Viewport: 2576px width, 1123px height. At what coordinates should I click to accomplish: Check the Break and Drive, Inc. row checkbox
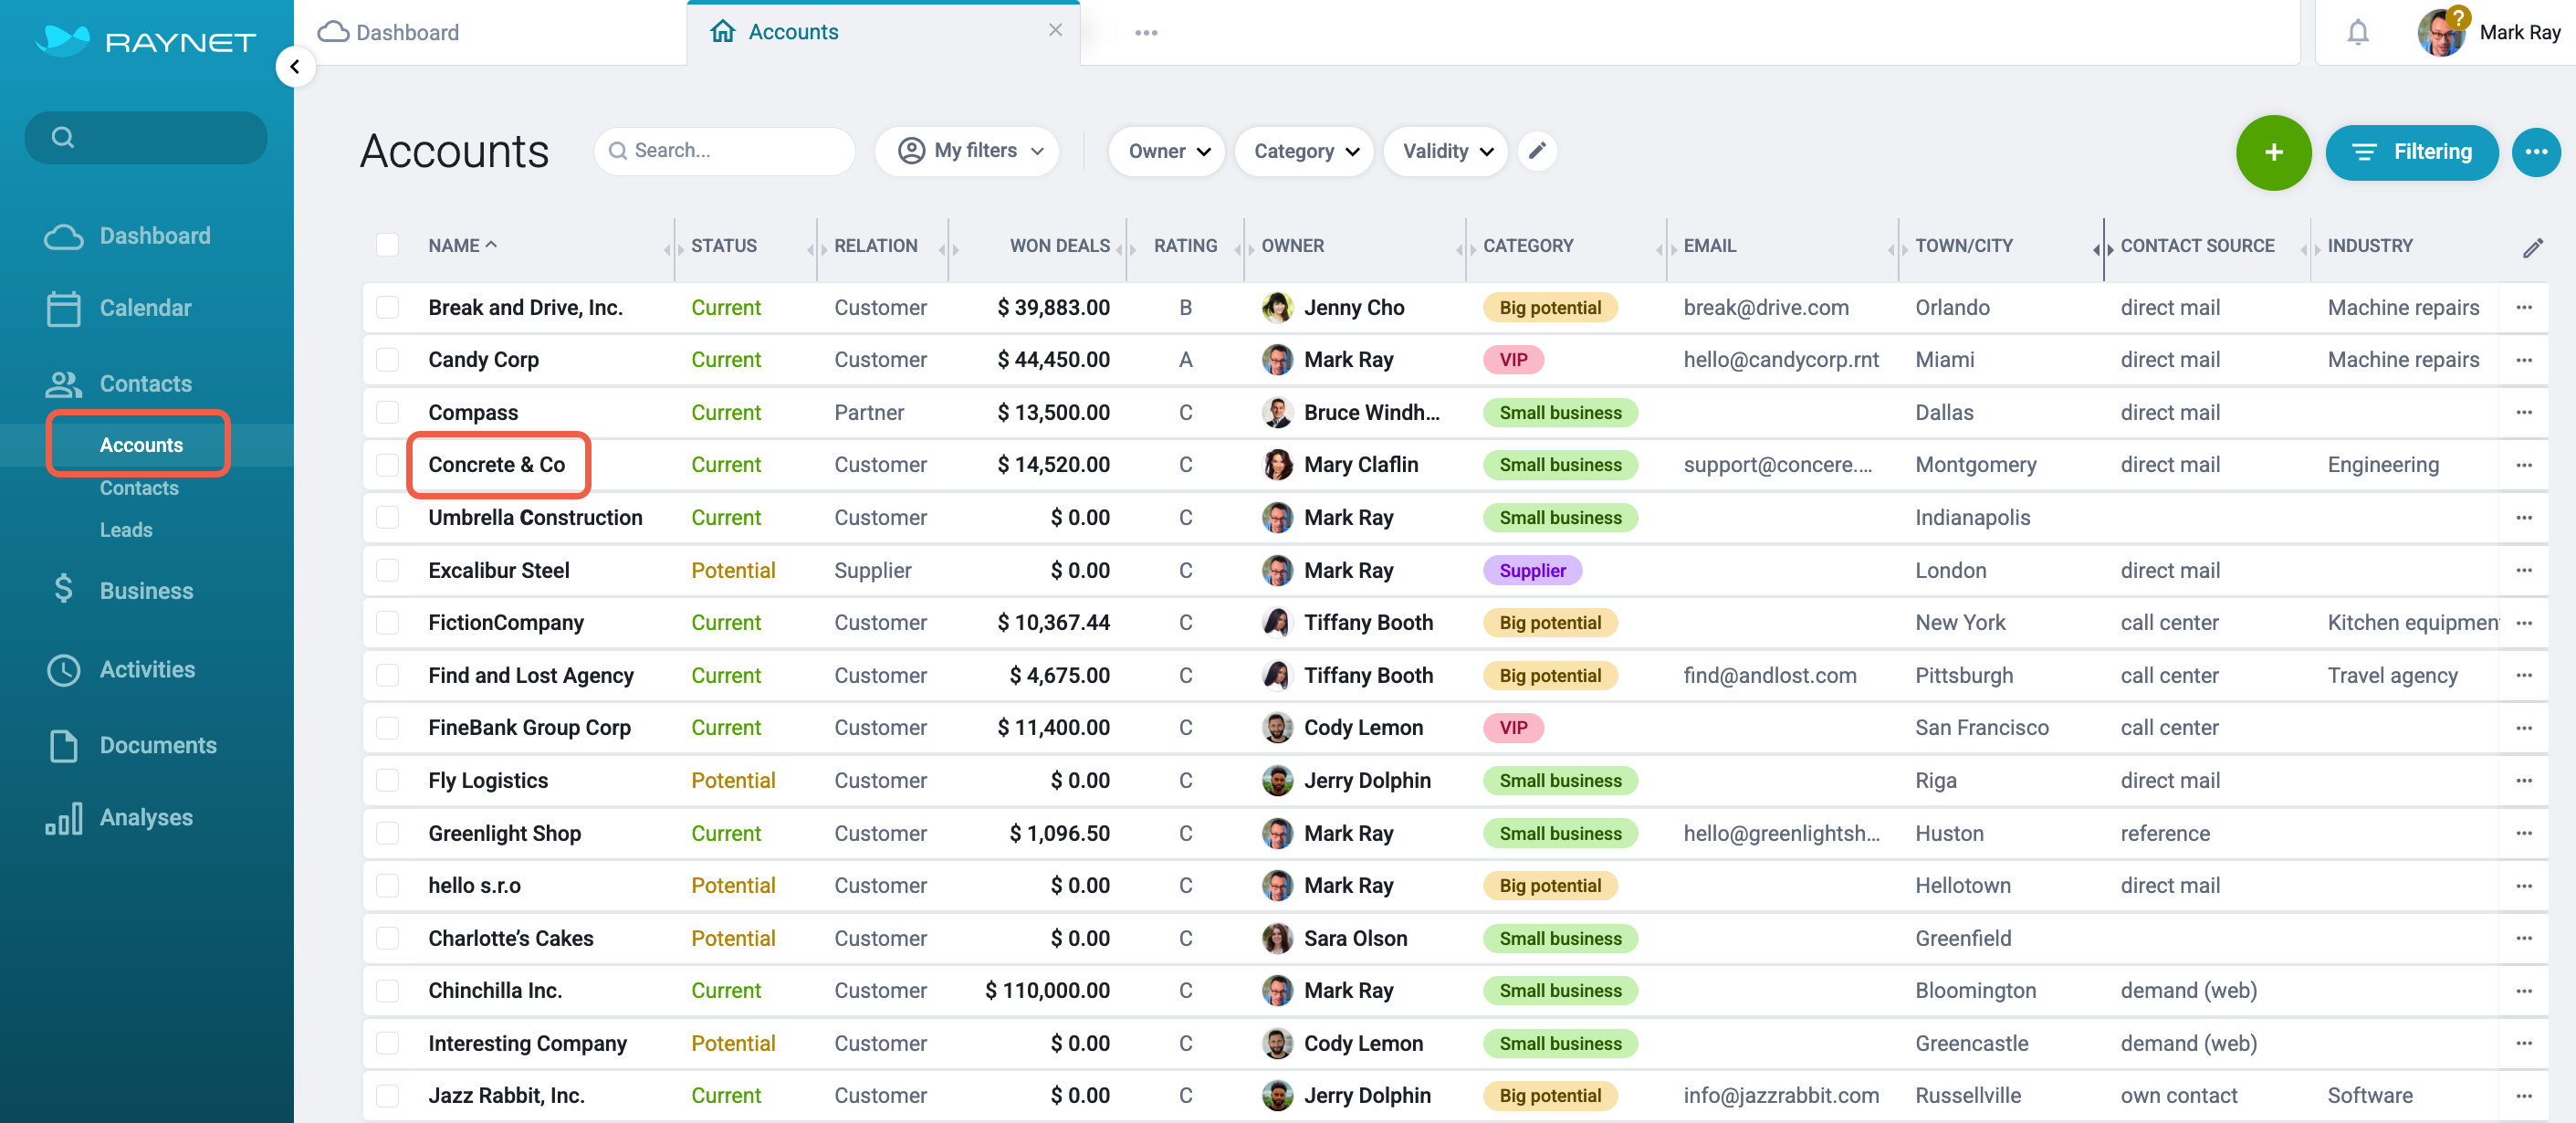387,307
